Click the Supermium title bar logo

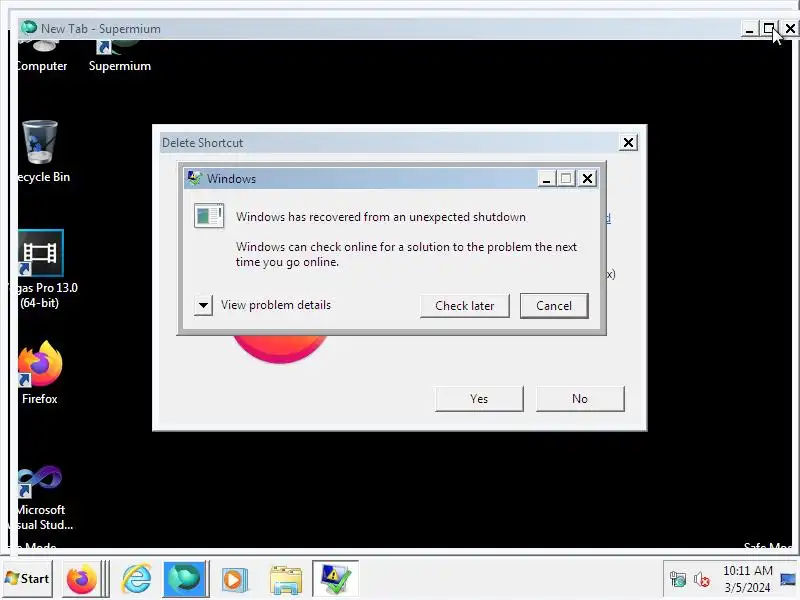click(x=29, y=28)
